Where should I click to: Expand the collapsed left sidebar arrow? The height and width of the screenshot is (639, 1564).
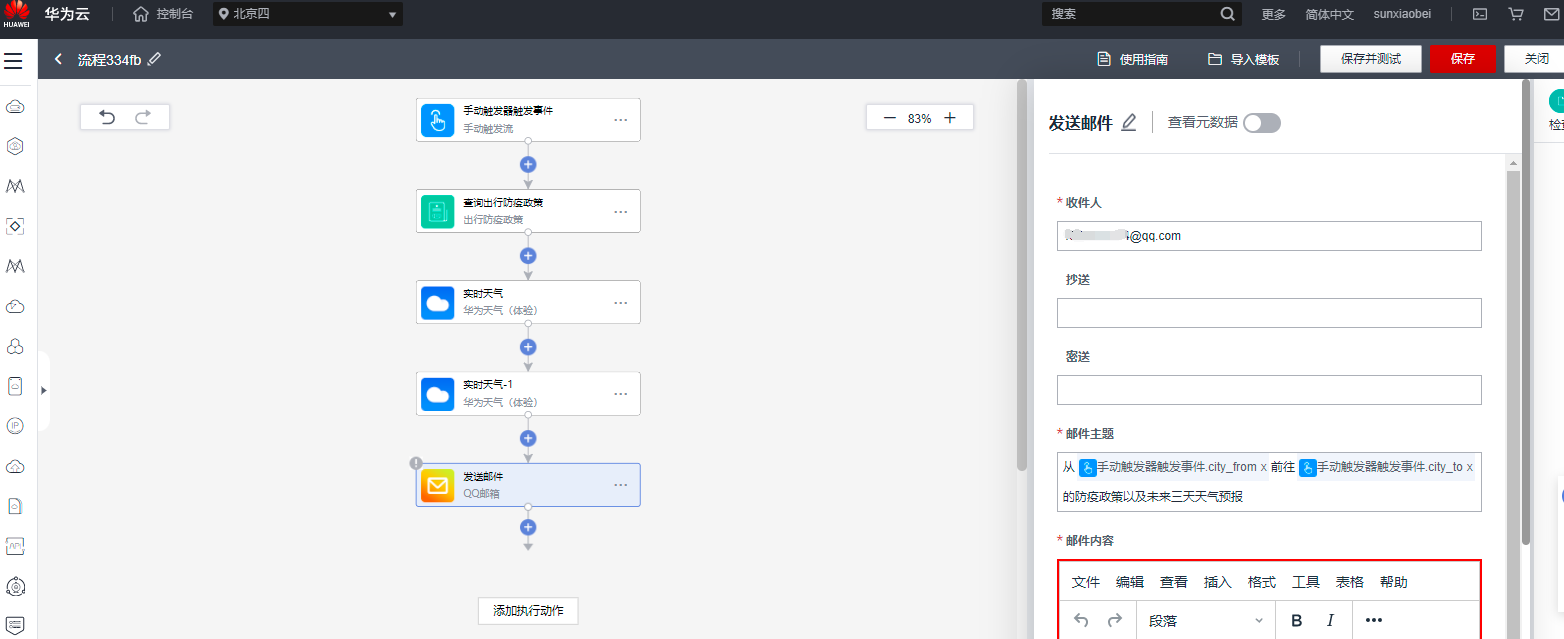(44, 390)
